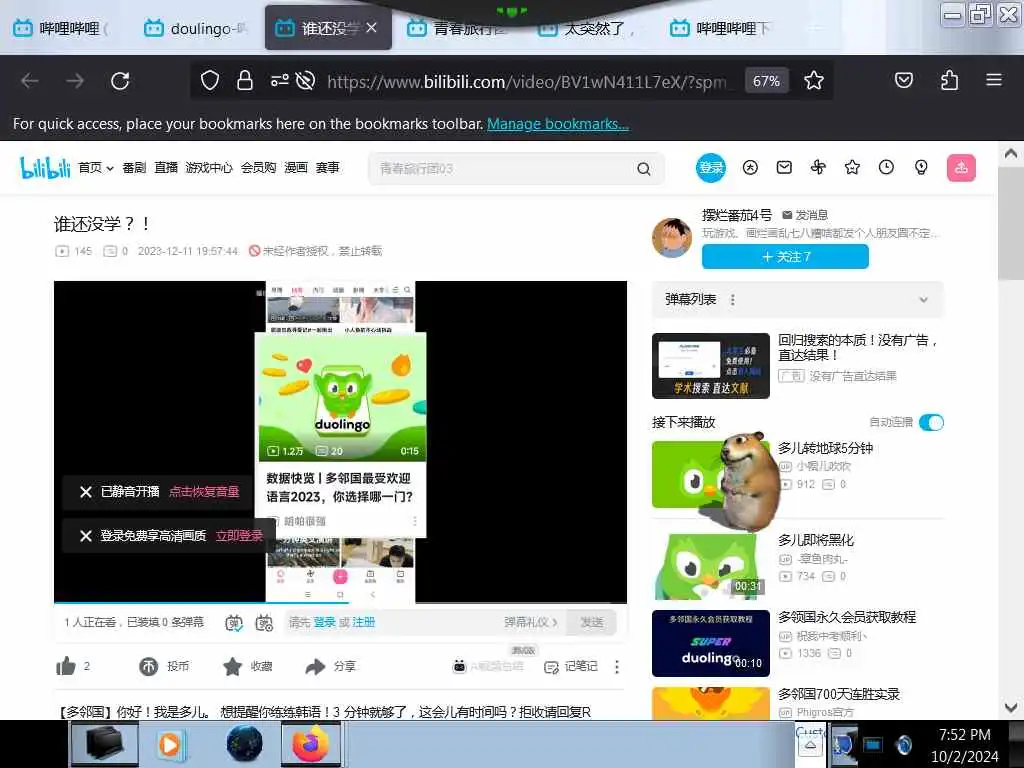Expand the 弹幕列表 panel chevron
This screenshot has height=768, width=1024.
pyautogui.click(x=923, y=300)
